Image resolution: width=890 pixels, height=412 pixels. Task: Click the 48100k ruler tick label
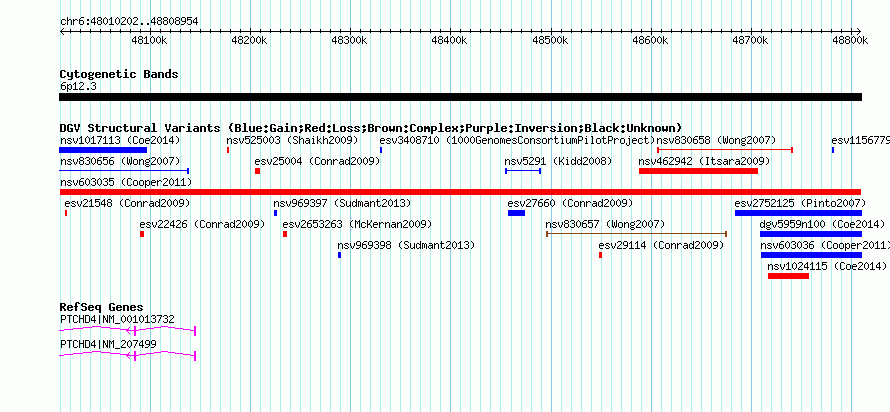[x=149, y=40]
